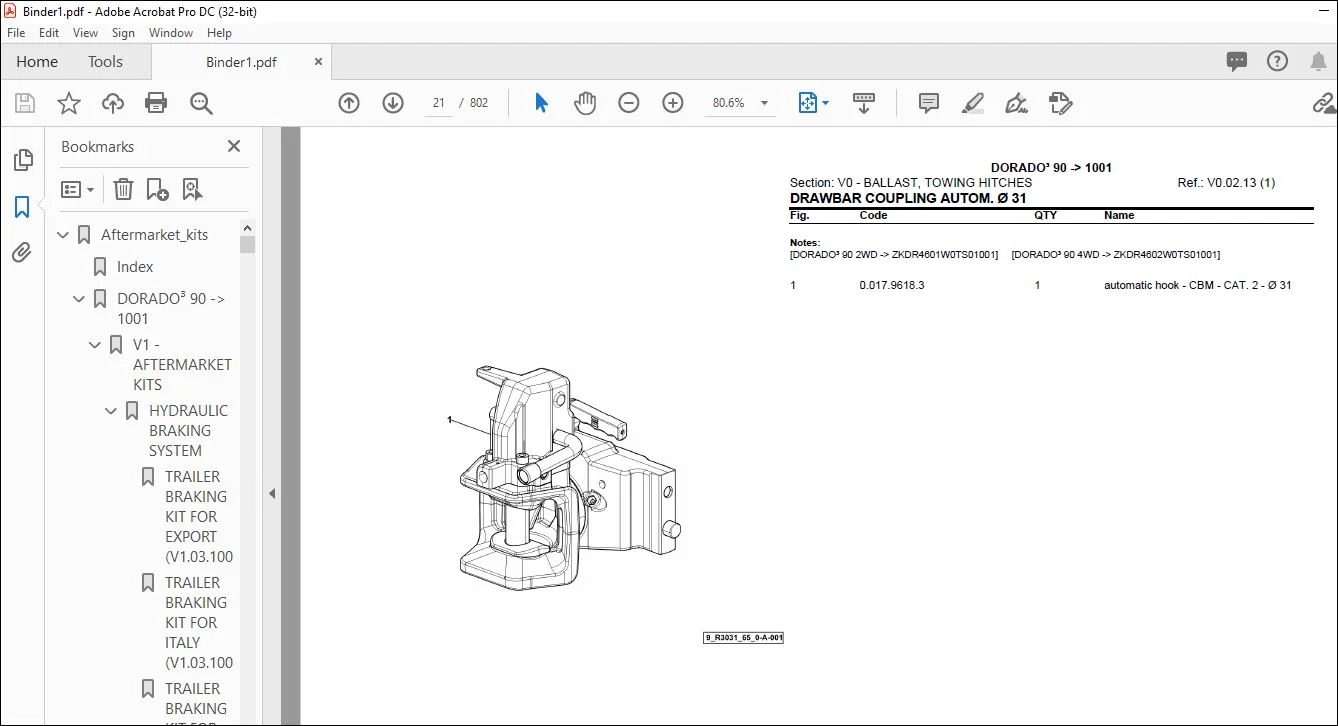Collapse the DORADO³ 90 -> 1001 bookmark
Screen dimensions: 1338x726
tap(80, 299)
